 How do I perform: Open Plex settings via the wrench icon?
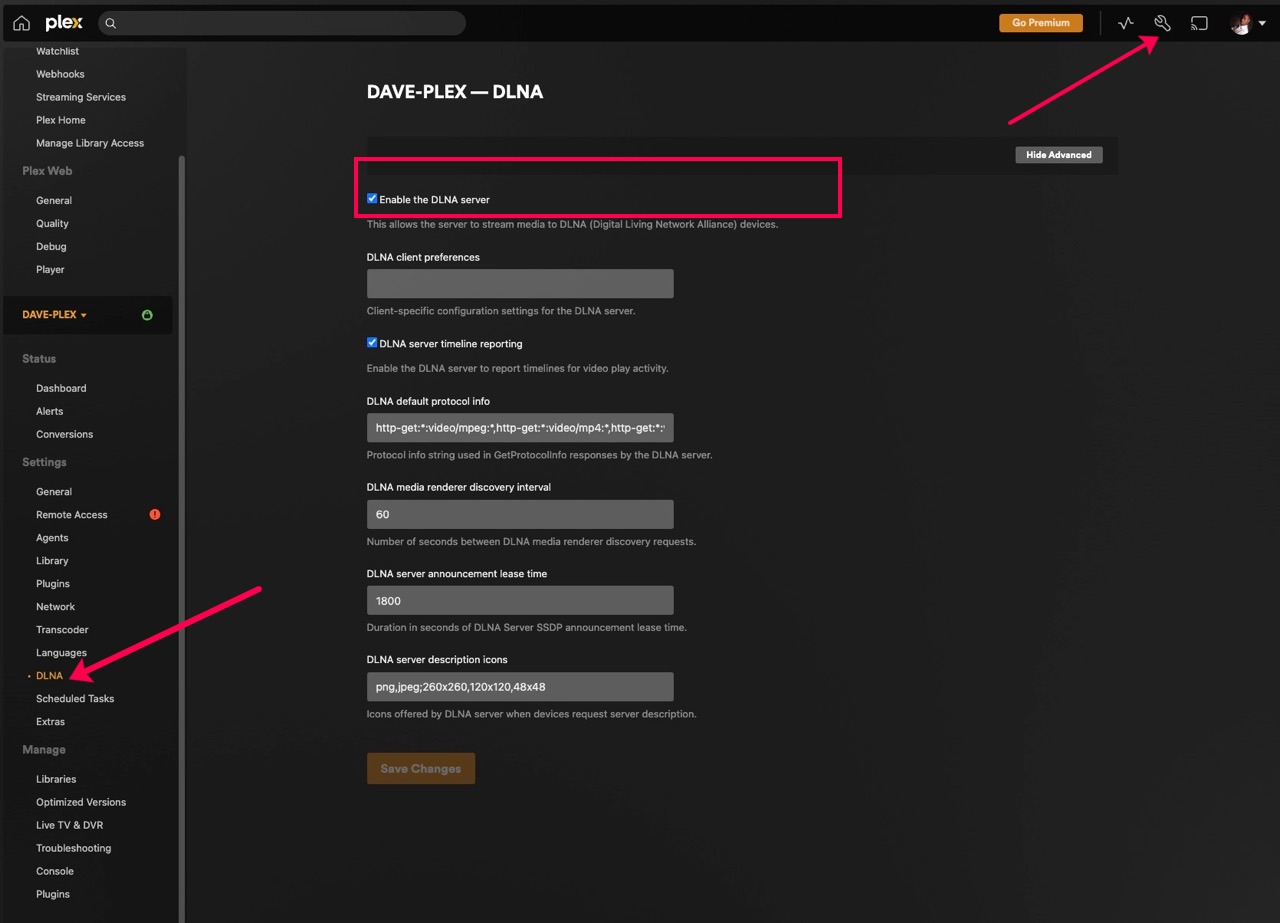(x=1161, y=22)
